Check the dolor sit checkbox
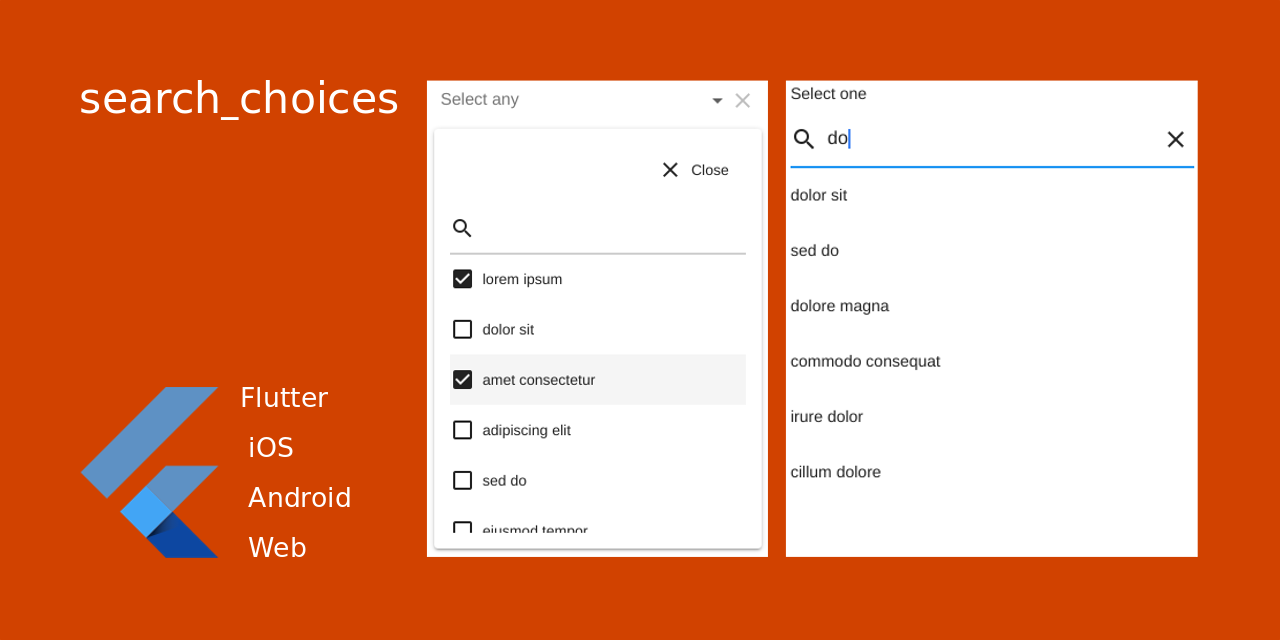 coord(462,329)
